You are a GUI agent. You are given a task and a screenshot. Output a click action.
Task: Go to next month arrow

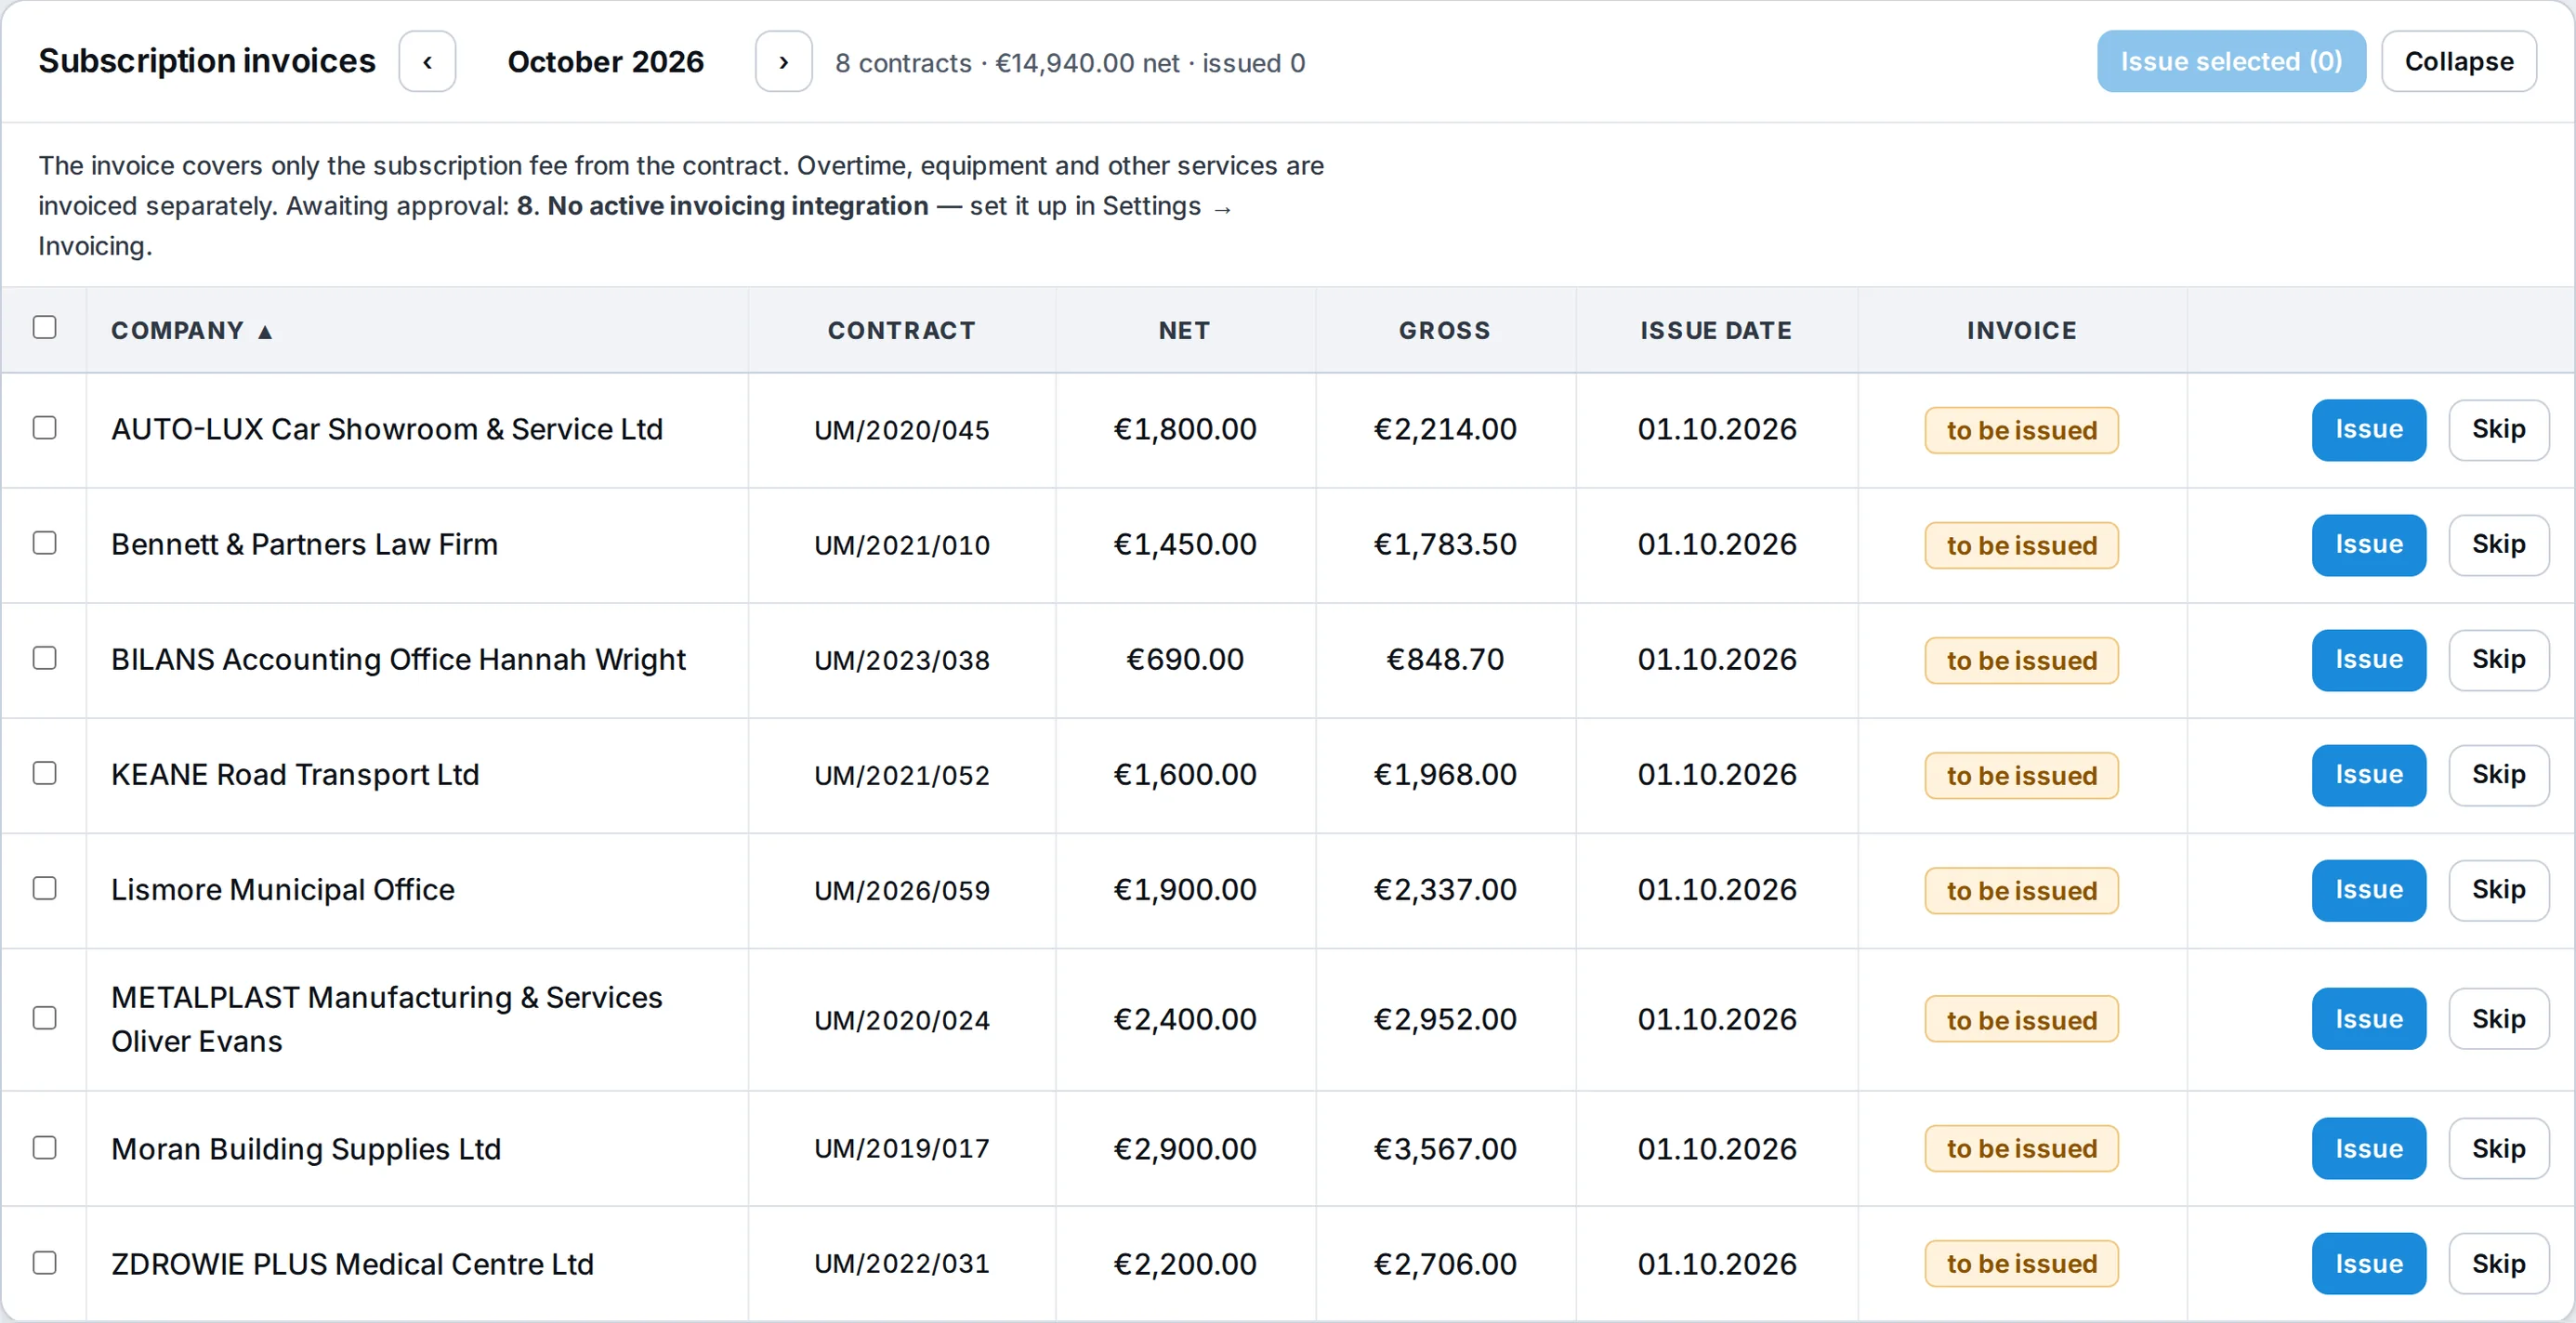[x=783, y=62]
